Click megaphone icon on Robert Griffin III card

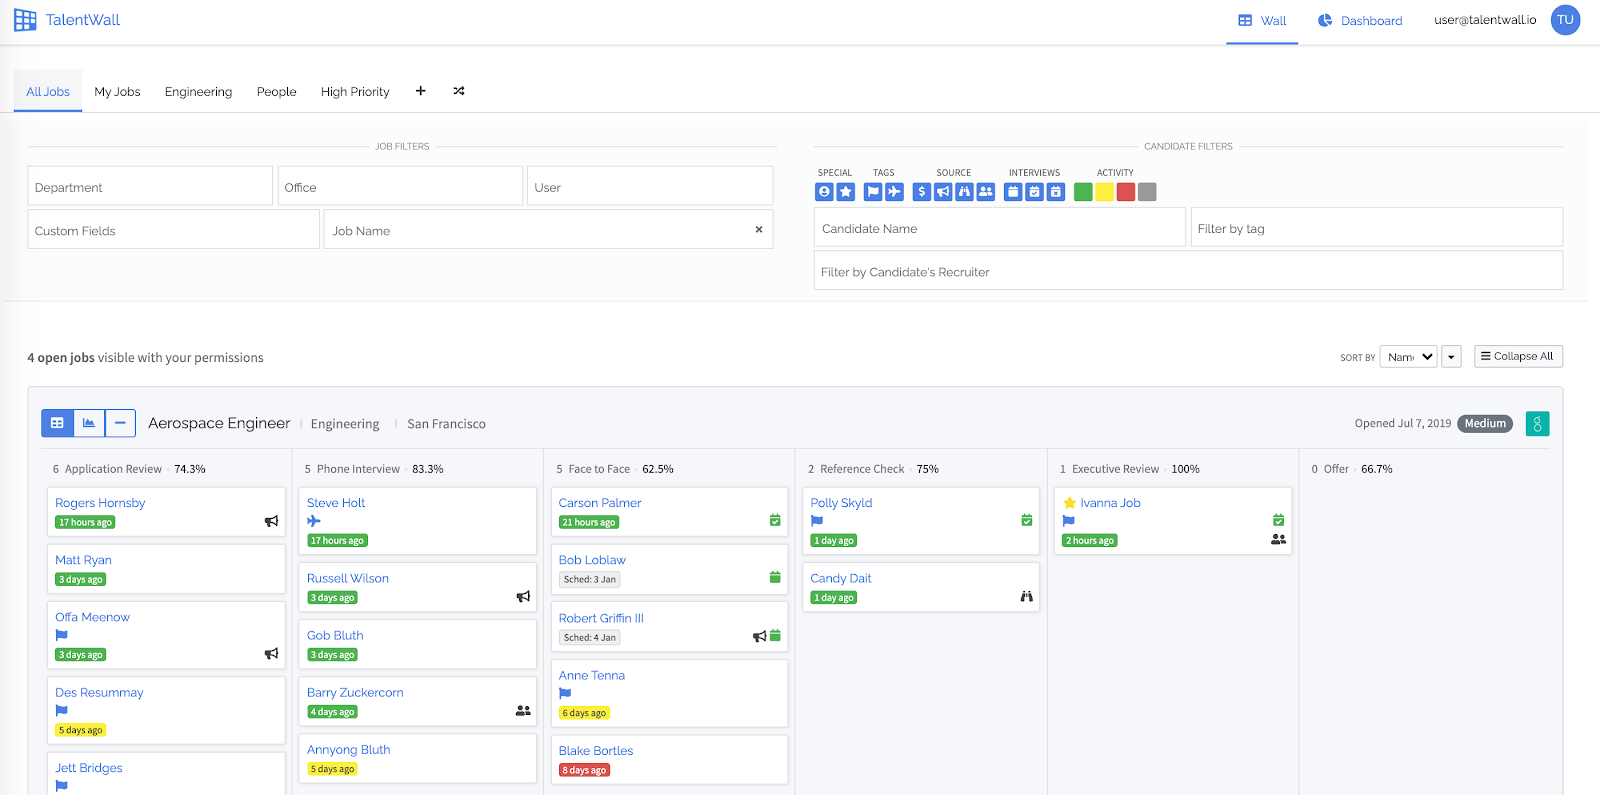(759, 636)
